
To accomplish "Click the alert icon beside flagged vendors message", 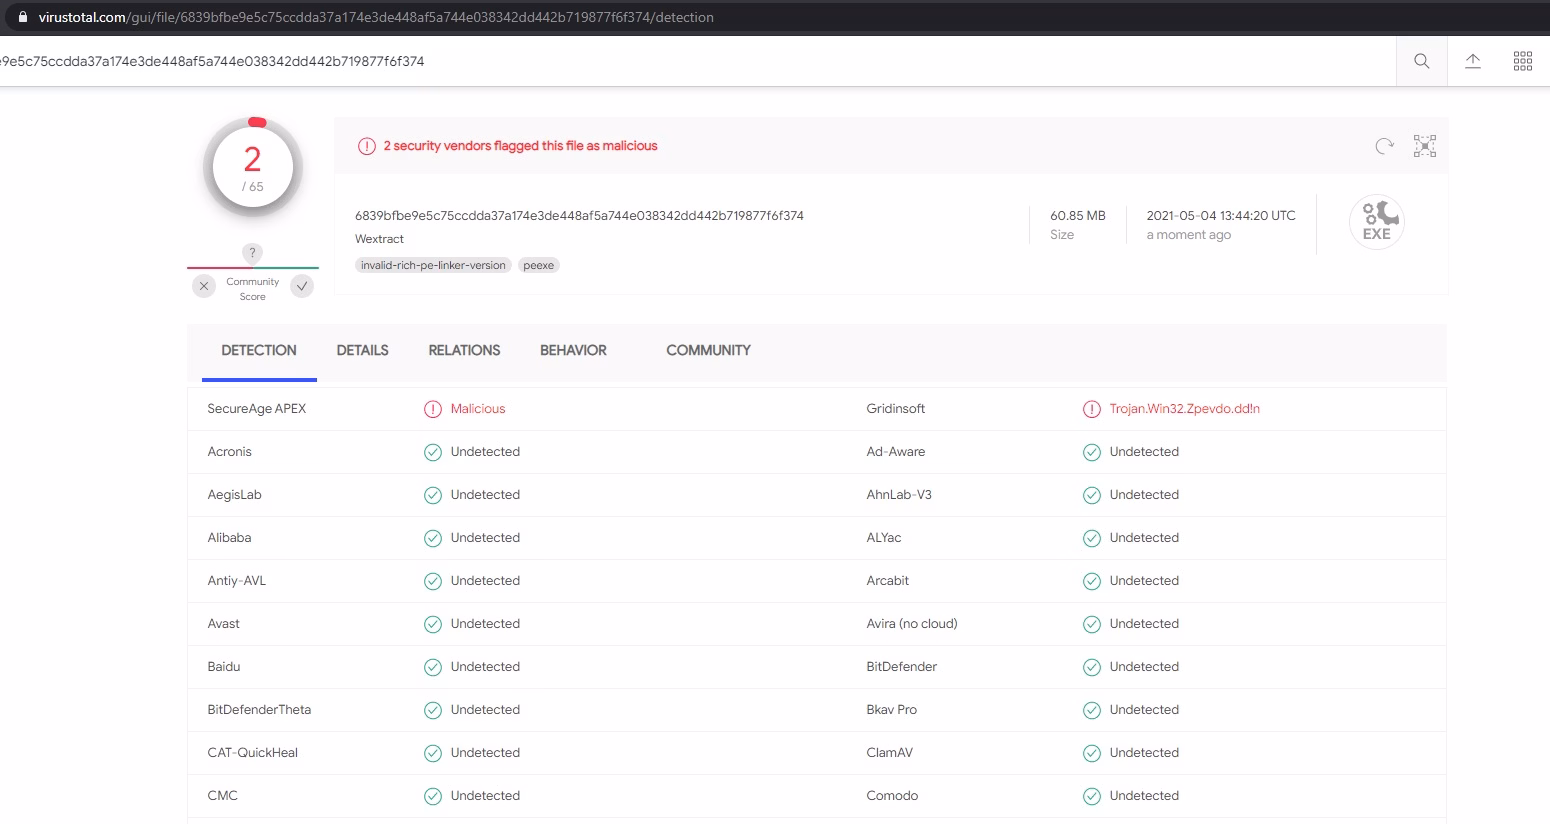I will [367, 146].
